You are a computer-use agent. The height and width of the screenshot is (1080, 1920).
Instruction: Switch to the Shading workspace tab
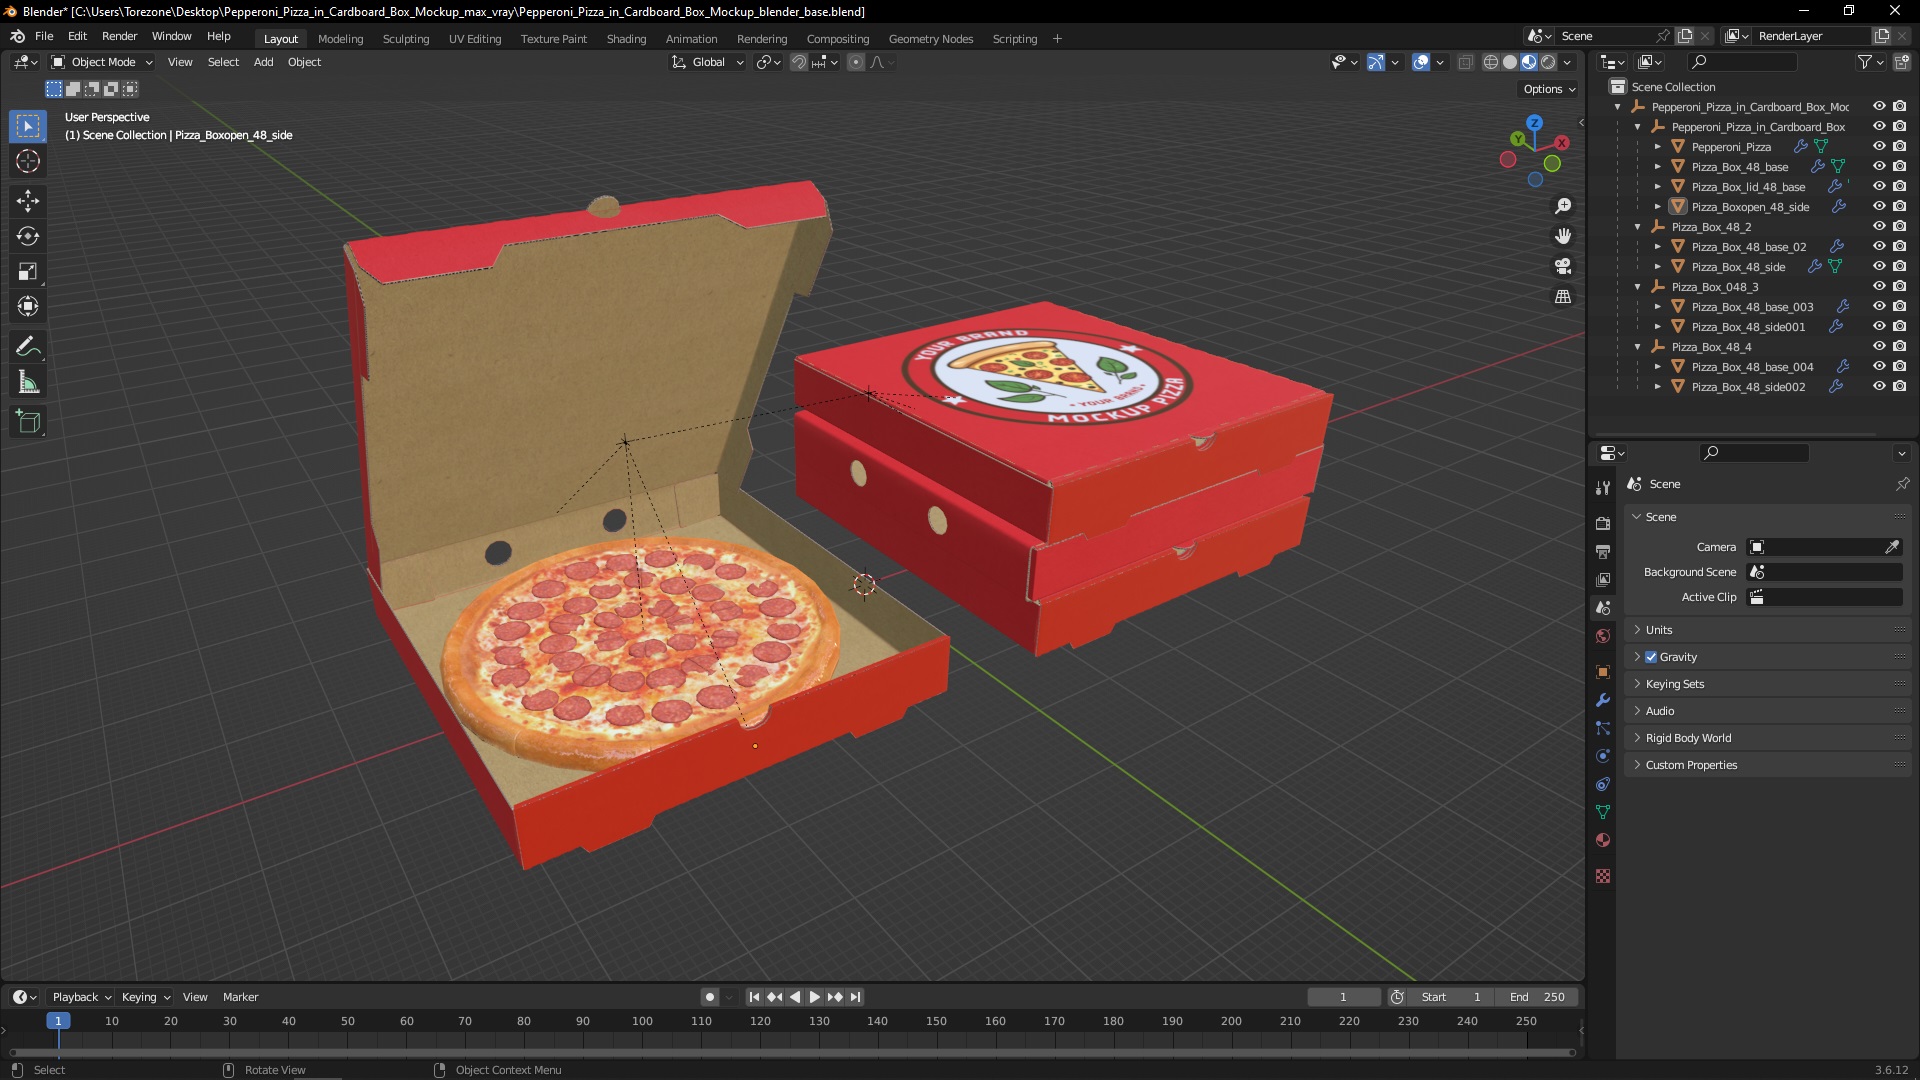tap(626, 39)
